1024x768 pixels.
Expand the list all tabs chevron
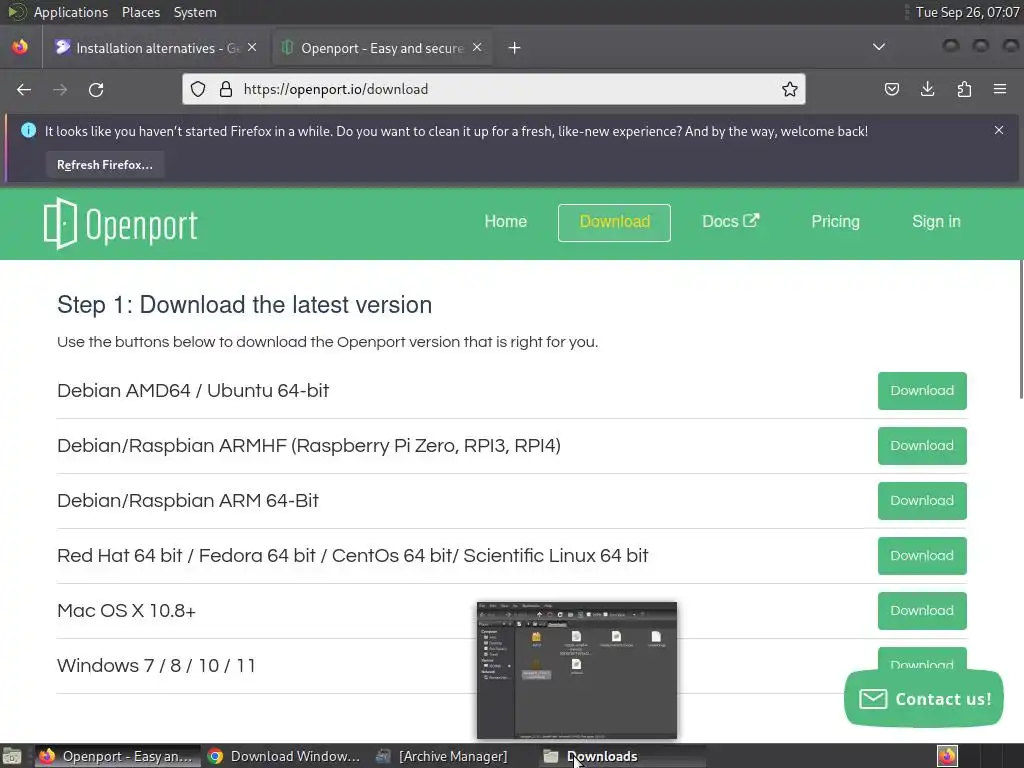coord(879,47)
